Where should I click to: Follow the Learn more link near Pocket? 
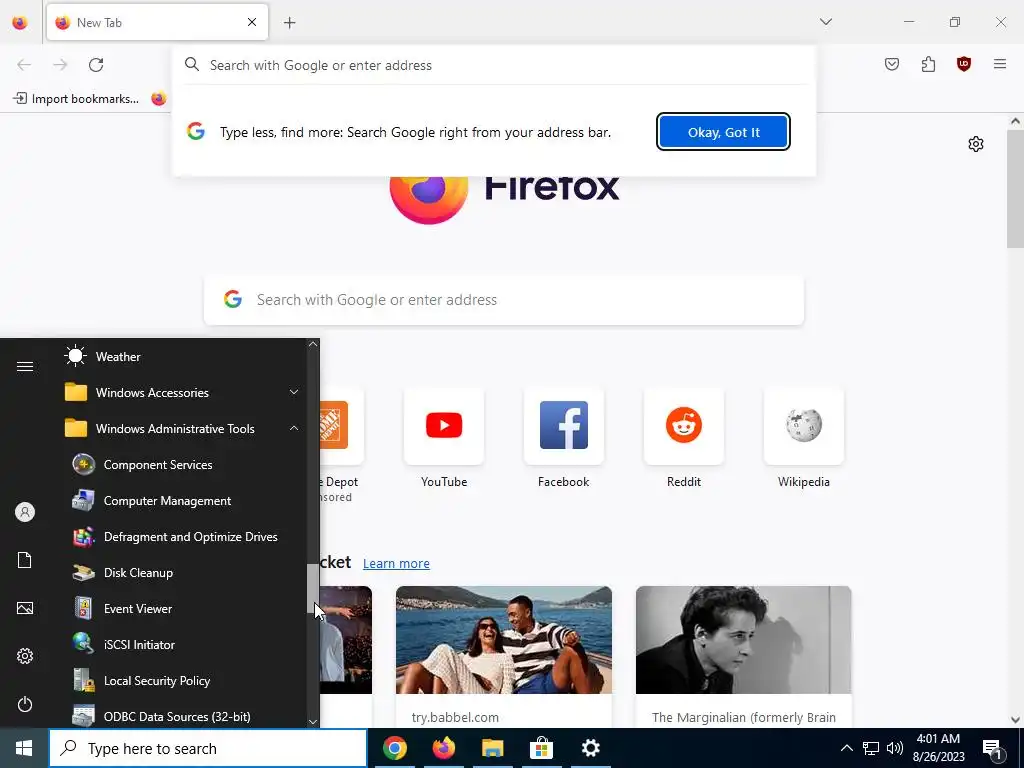[396, 563]
